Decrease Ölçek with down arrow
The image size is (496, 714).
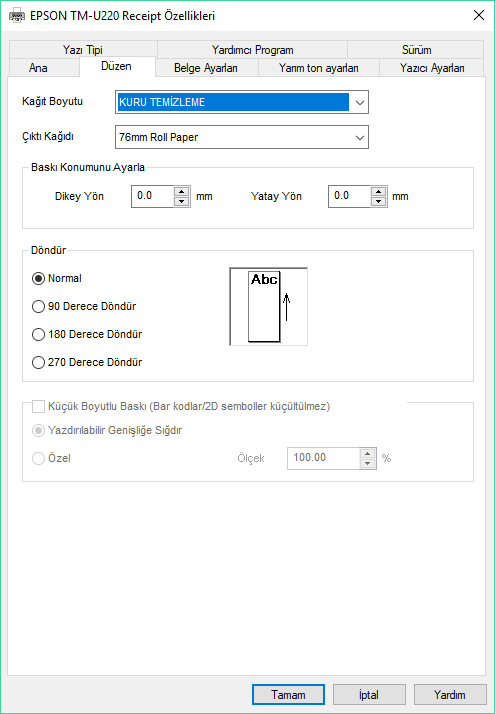(x=368, y=464)
